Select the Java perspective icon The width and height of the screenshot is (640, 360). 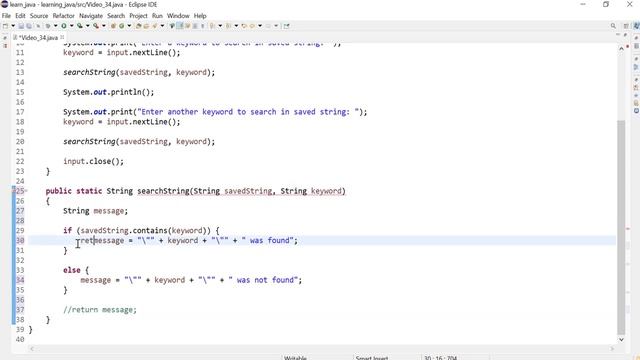636,26
